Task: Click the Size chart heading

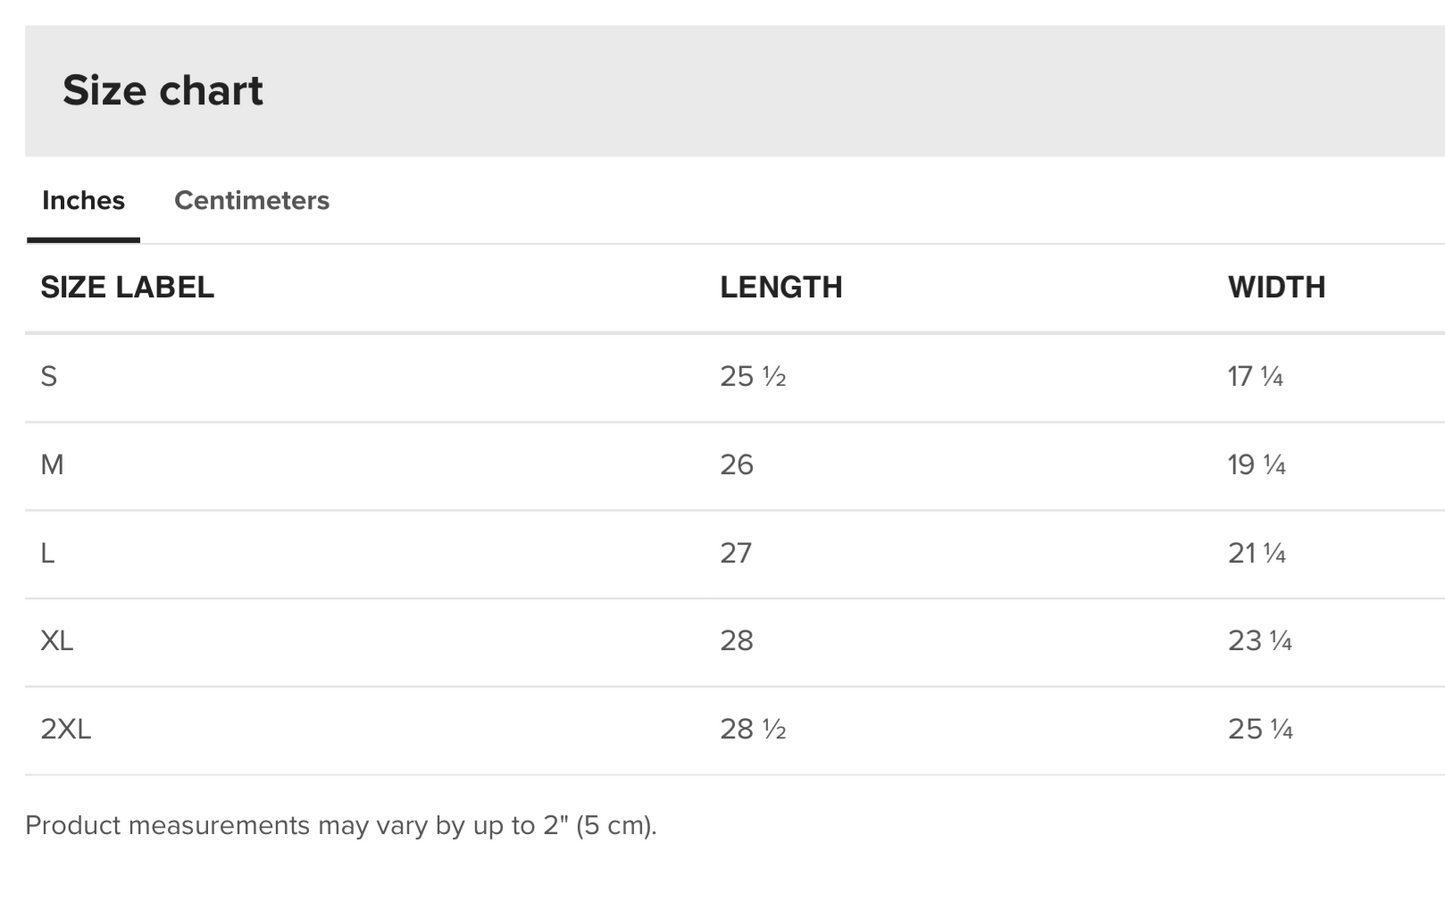Action: 163,91
